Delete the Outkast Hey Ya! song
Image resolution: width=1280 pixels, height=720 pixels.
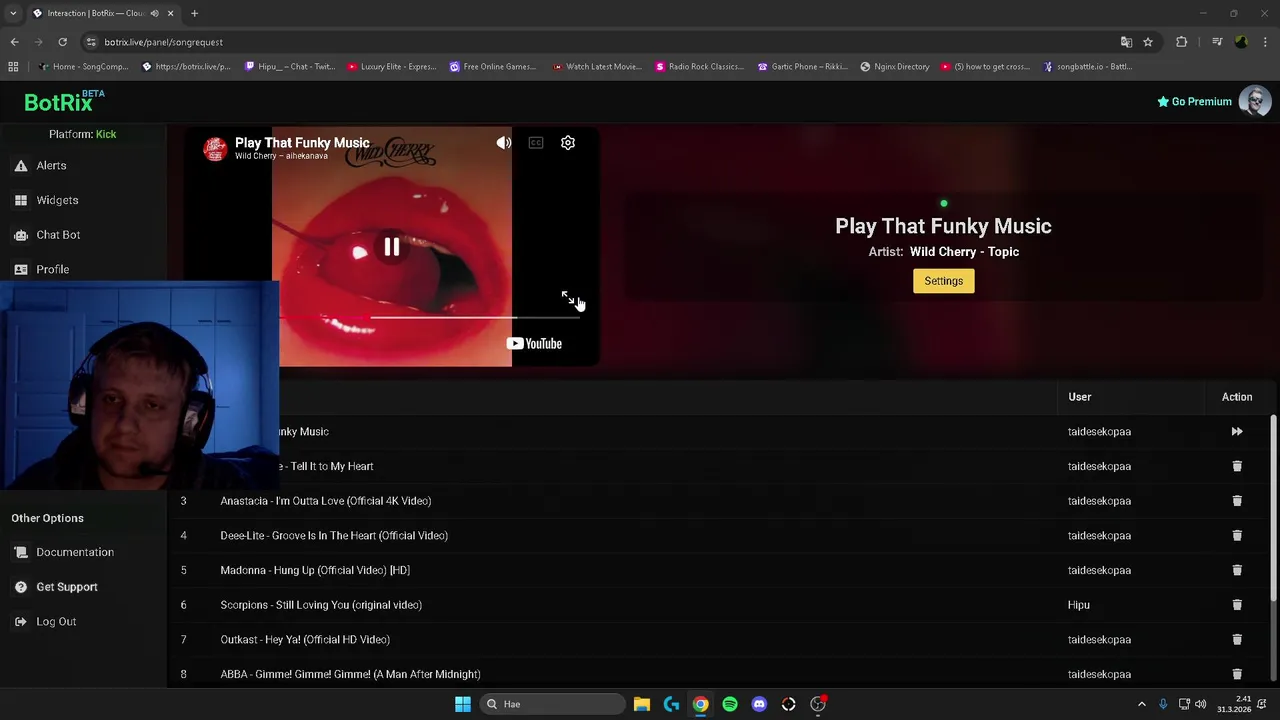pos(1237,640)
